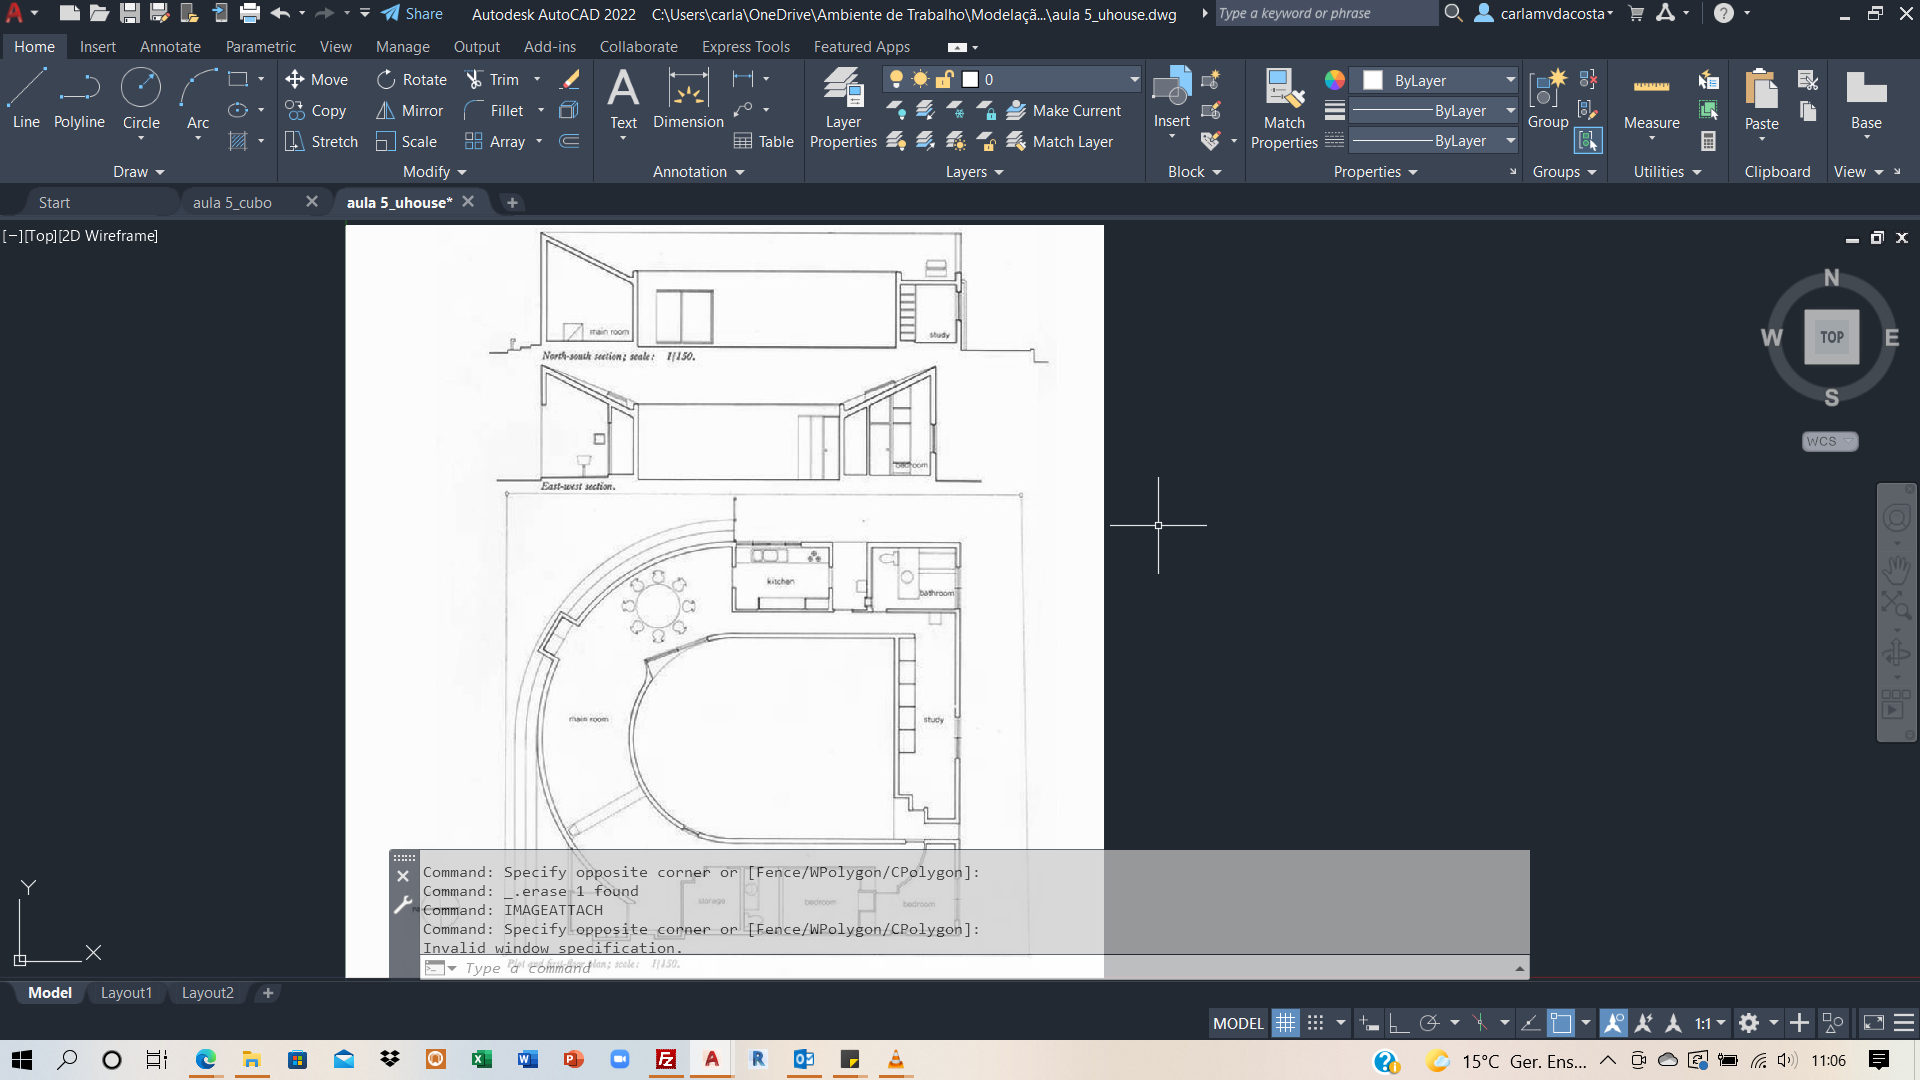Click the Measure tool
This screenshot has width=1920, height=1080.
1651,99
